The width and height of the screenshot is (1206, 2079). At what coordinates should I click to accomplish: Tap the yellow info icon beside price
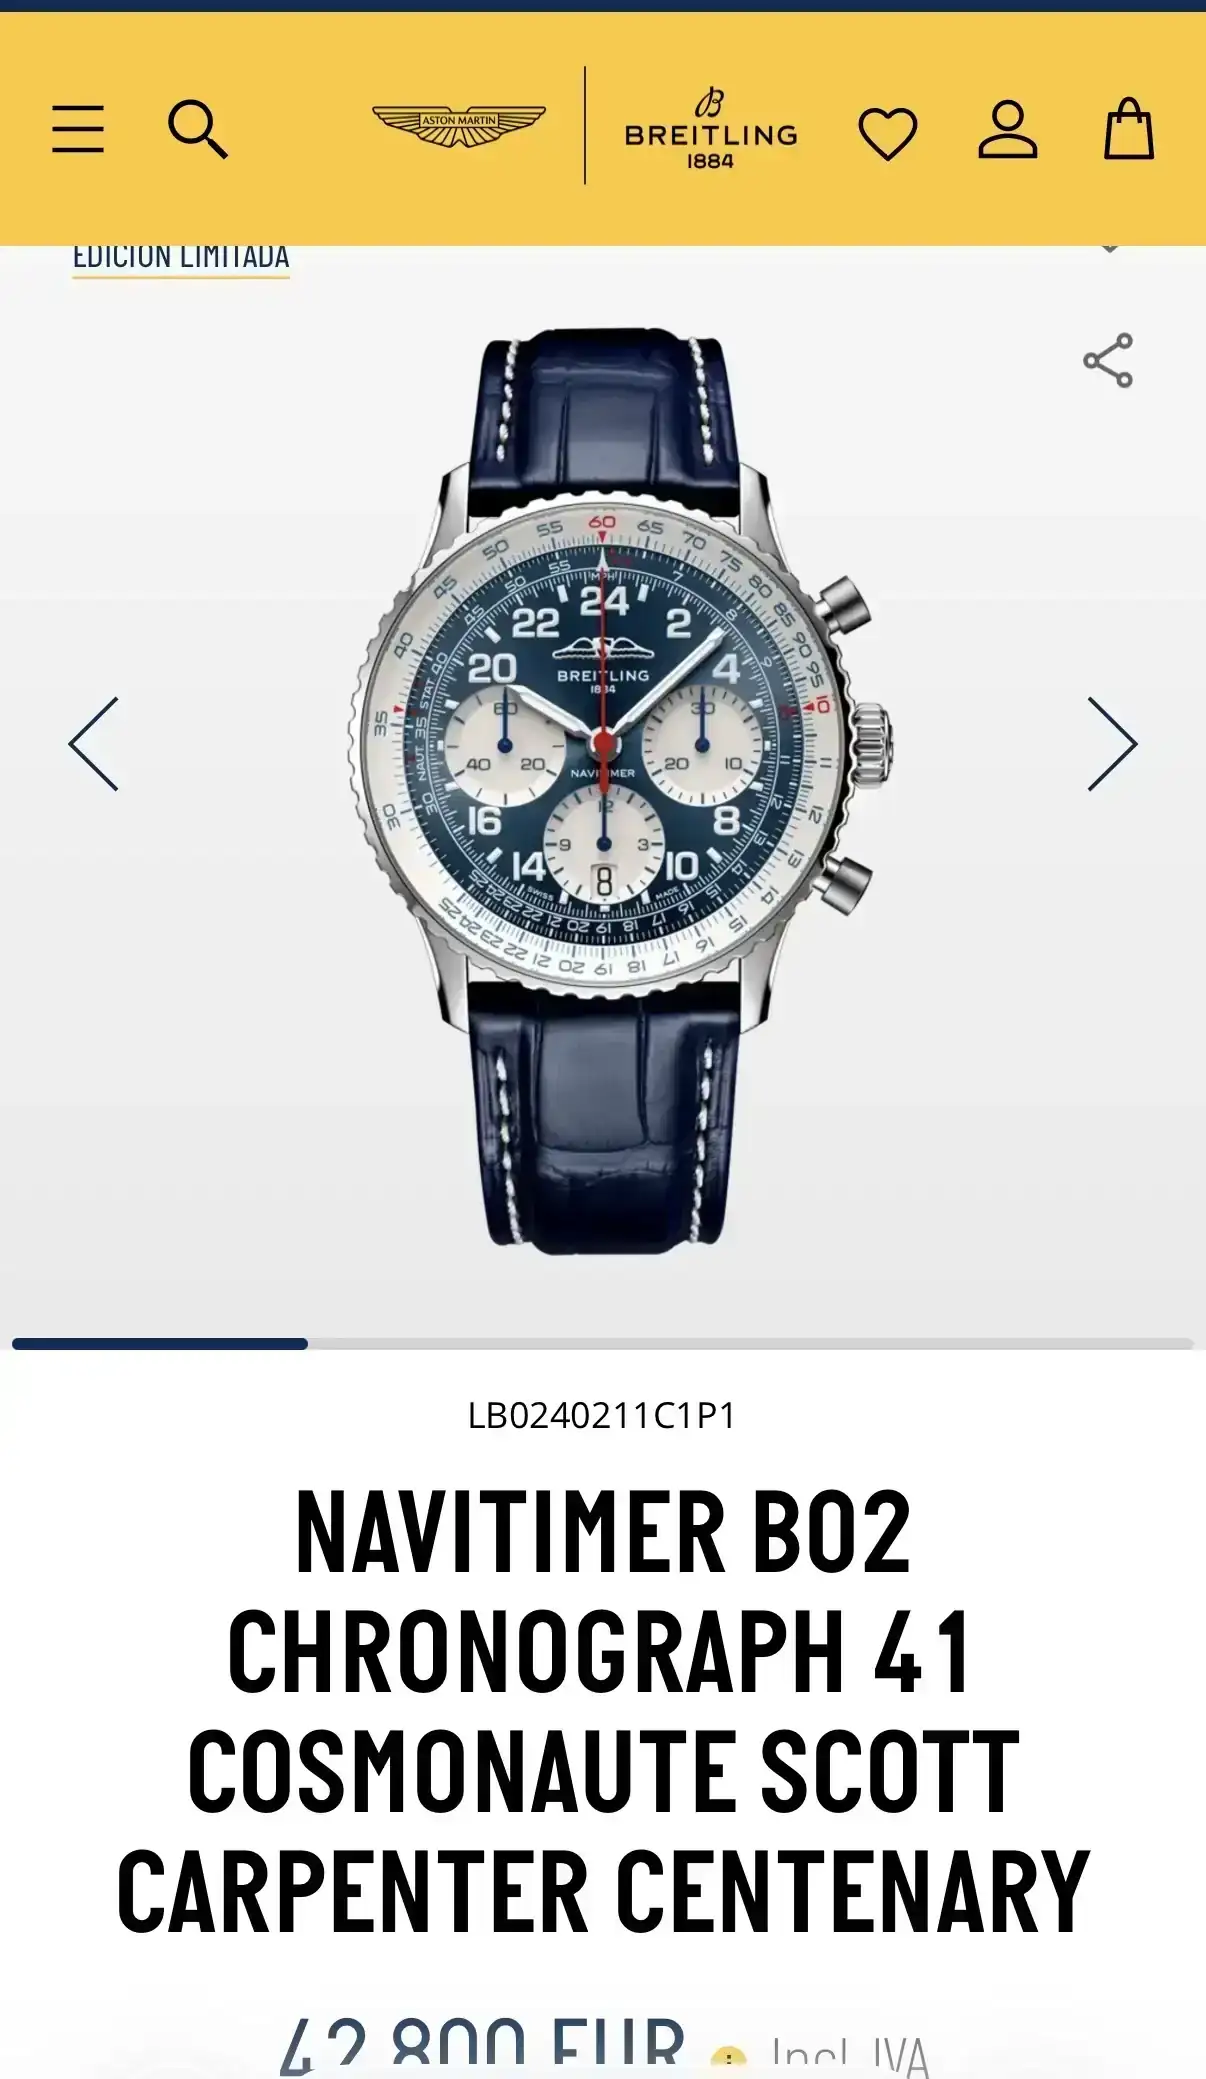[729, 2062]
